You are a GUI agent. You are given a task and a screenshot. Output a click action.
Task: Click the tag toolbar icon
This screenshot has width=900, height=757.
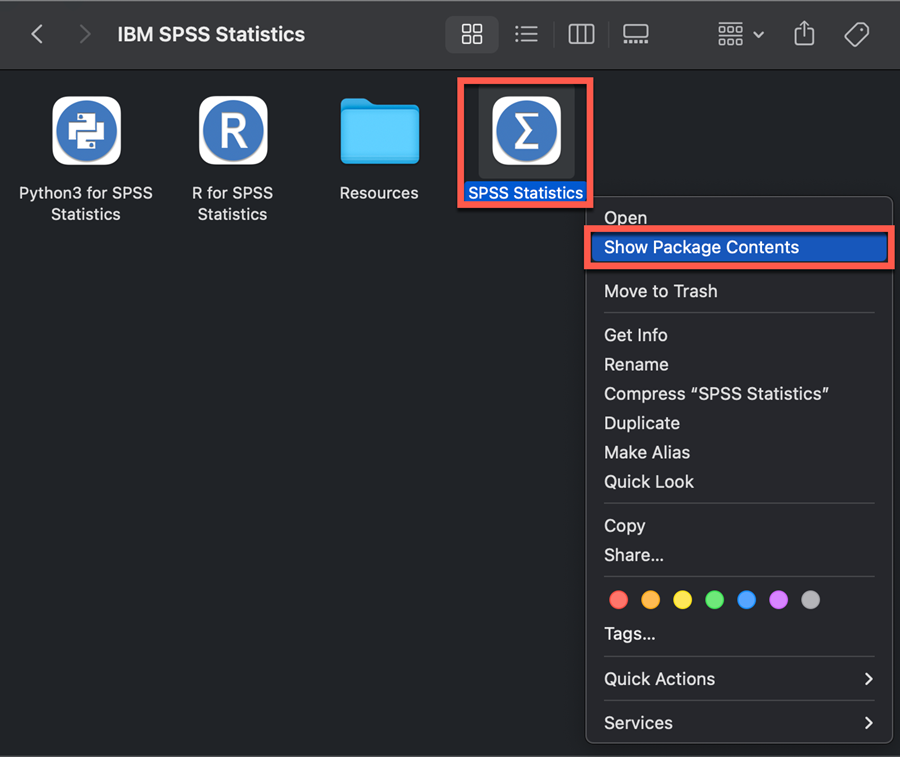(x=856, y=34)
